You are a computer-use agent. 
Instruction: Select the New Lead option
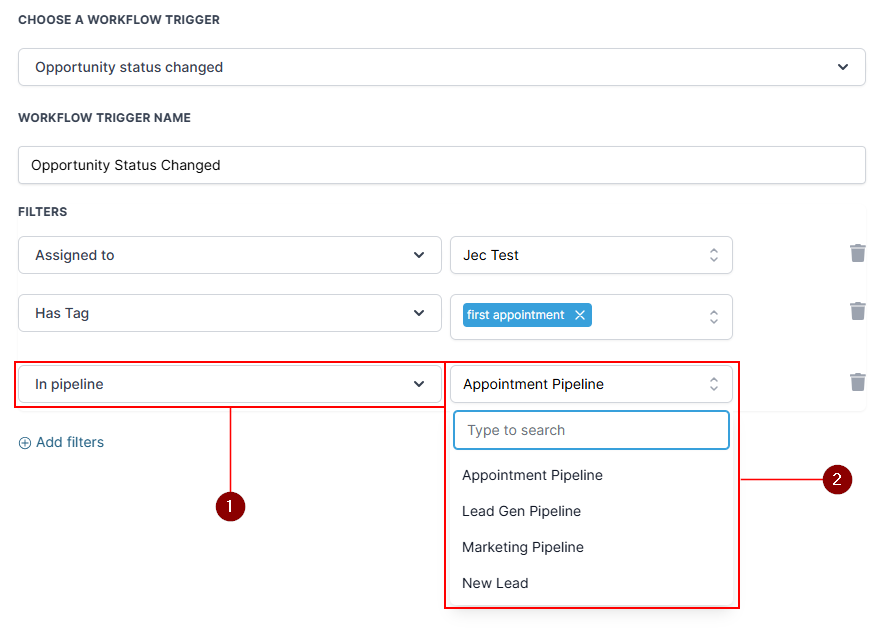495,583
